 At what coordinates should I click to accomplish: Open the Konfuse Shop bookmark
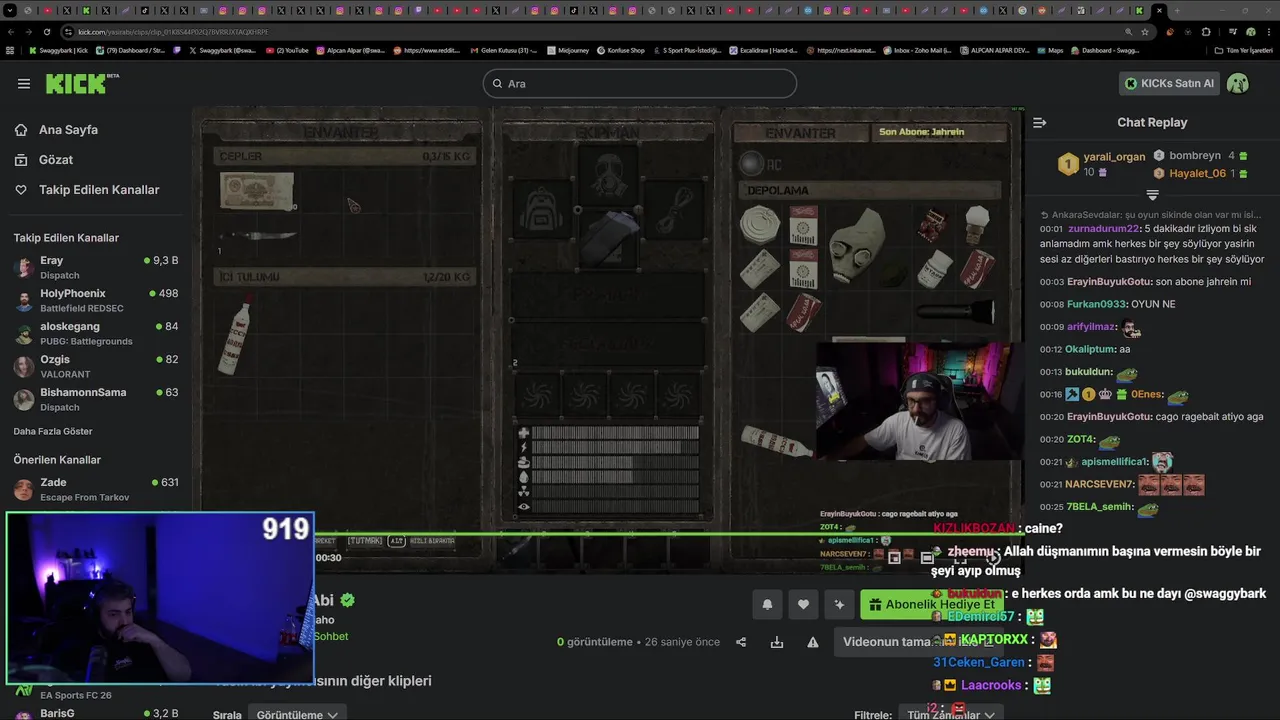click(x=621, y=50)
